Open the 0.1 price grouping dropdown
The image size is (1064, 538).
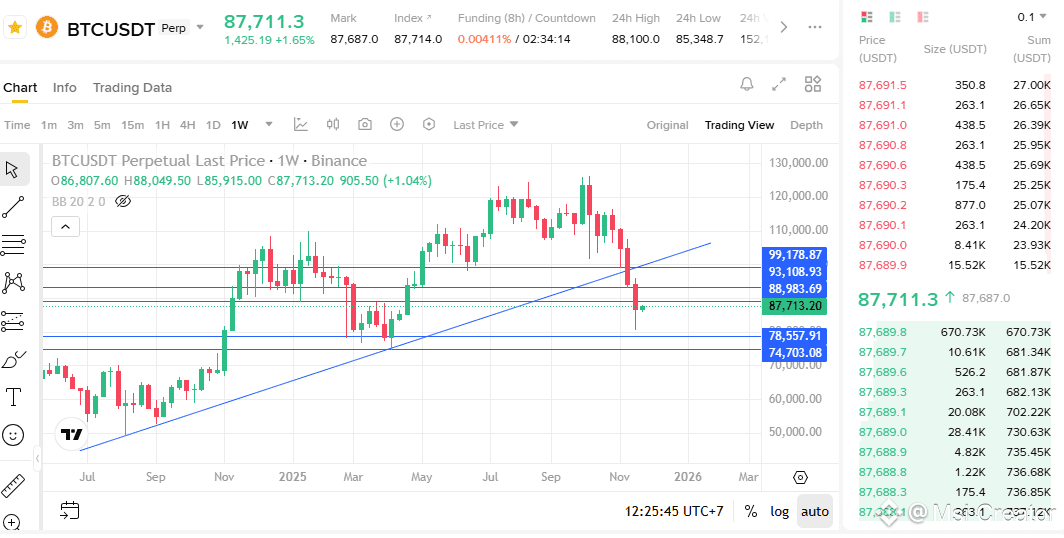click(x=1032, y=17)
